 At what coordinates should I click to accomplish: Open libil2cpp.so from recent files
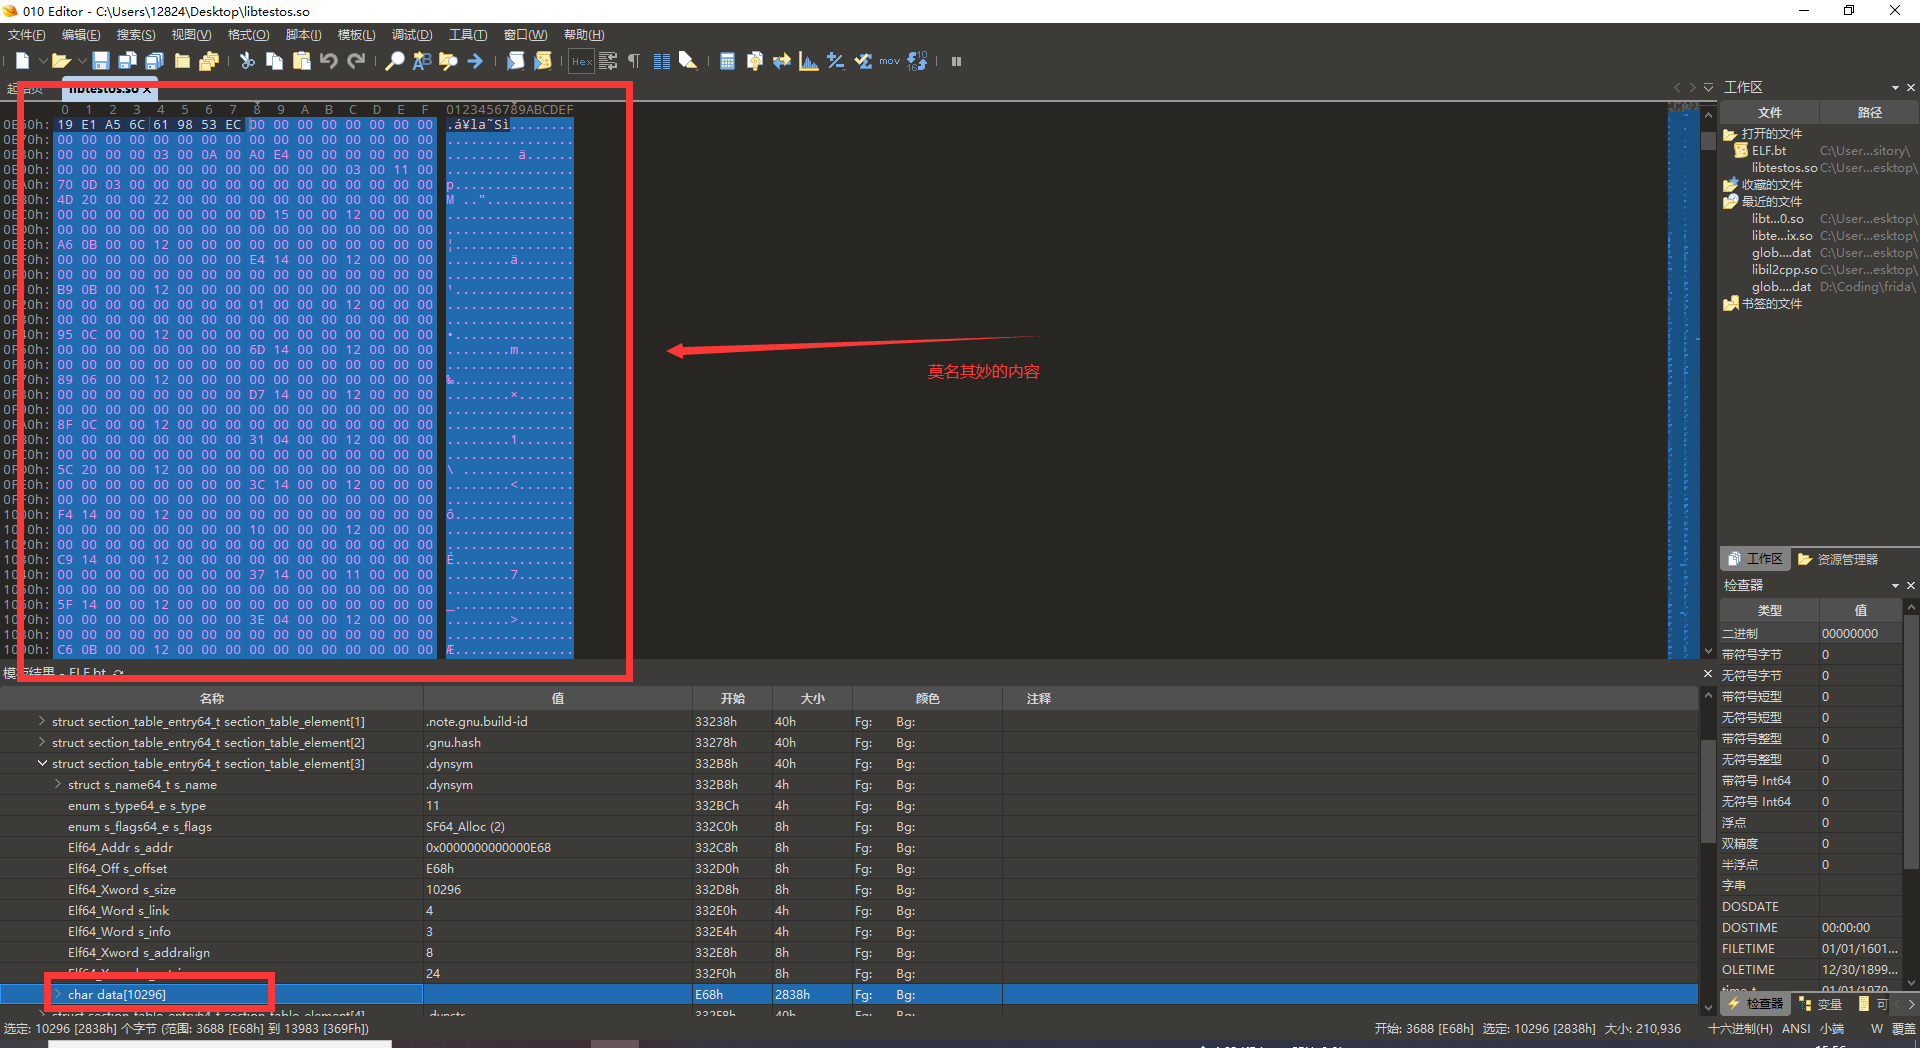(x=1784, y=270)
